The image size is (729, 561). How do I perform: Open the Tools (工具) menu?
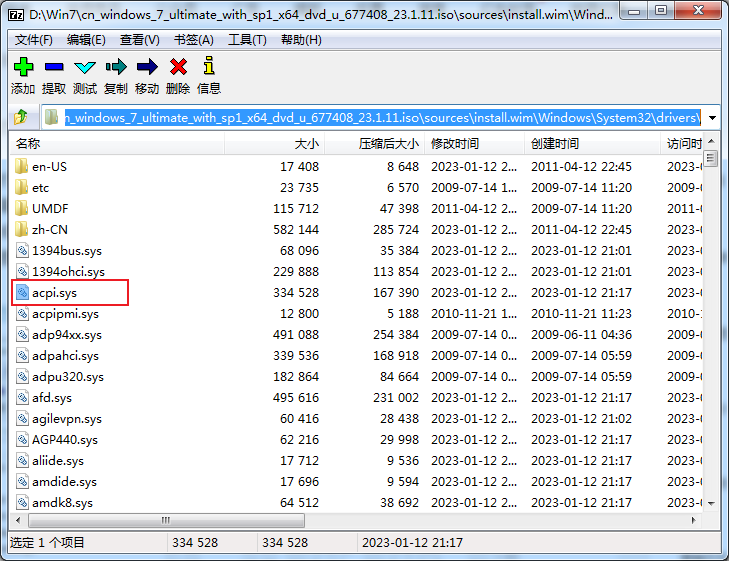247,40
